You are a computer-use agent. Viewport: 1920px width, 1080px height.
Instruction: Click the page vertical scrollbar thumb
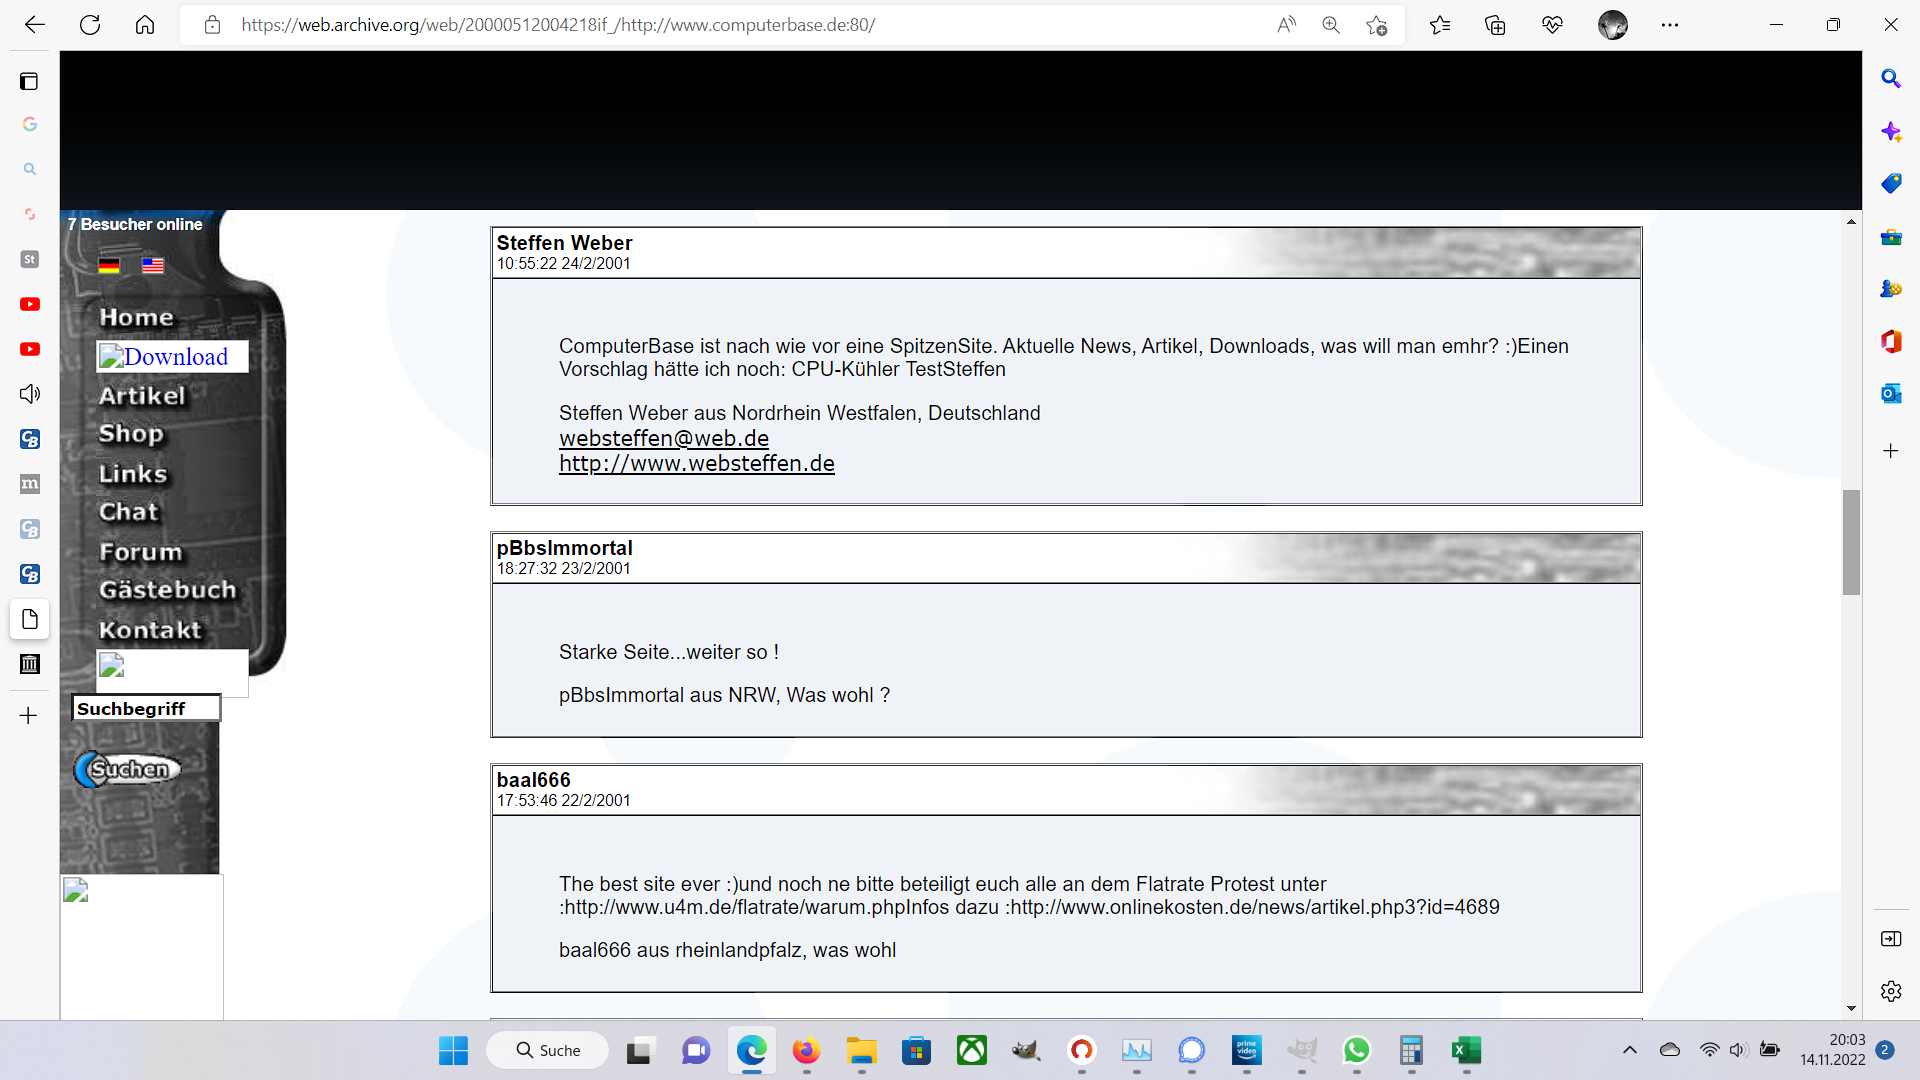pos(1851,542)
